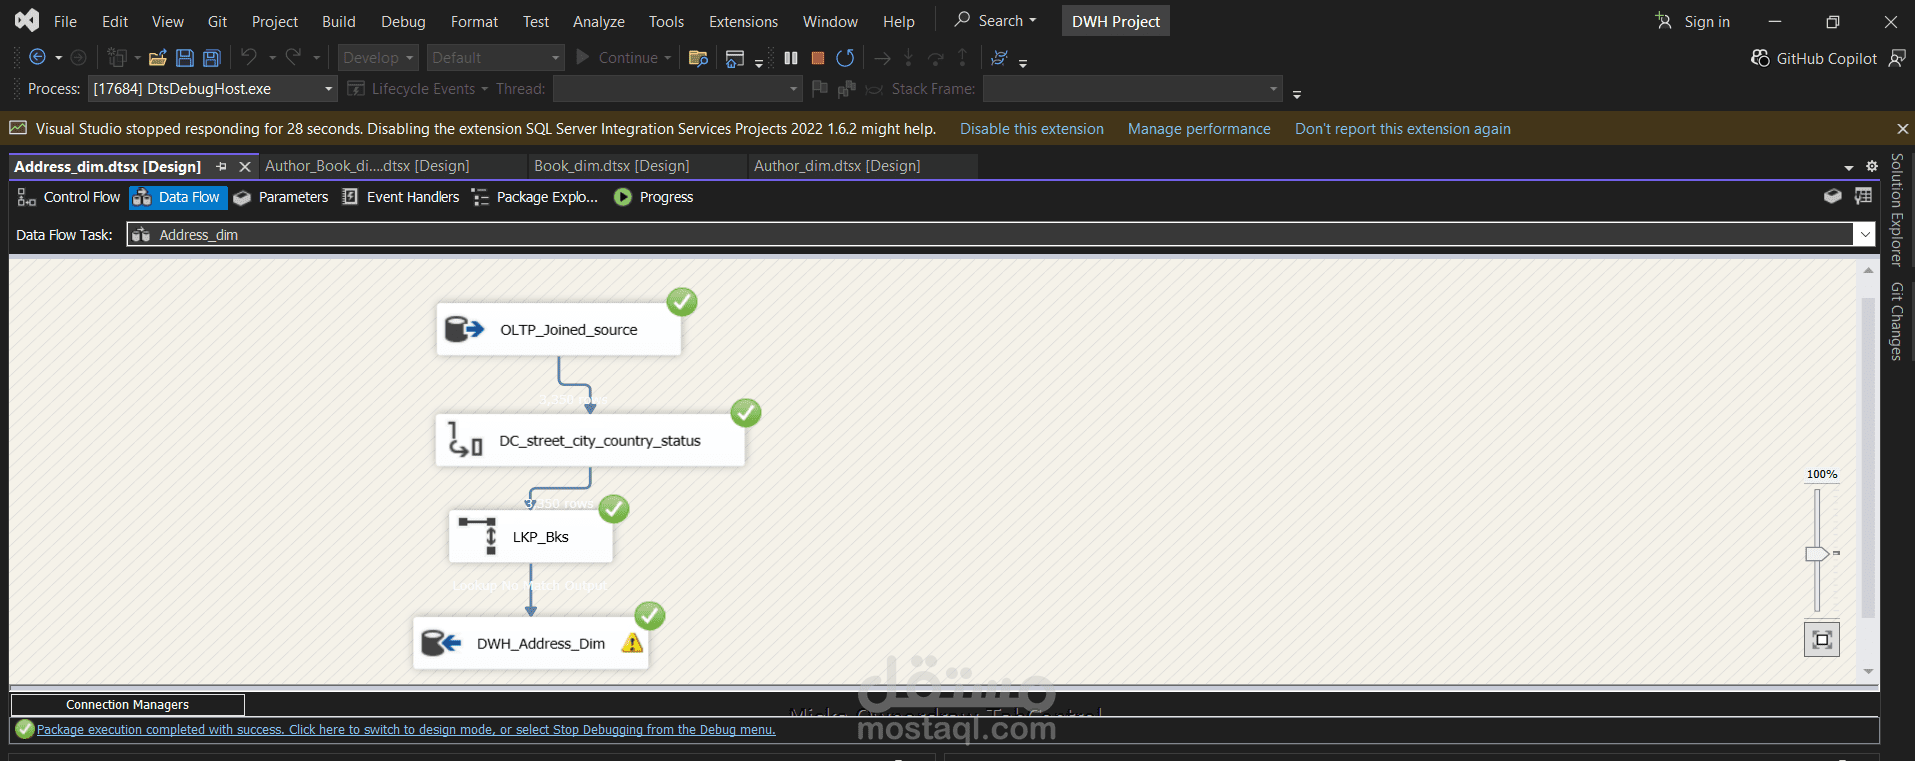
Task: Open GitHub Copilot from the top-right badge
Action: (1814, 58)
